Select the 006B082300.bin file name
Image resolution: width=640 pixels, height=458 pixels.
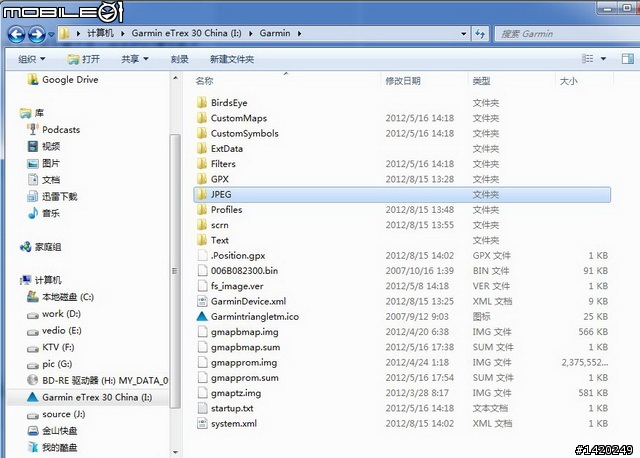click(x=244, y=271)
